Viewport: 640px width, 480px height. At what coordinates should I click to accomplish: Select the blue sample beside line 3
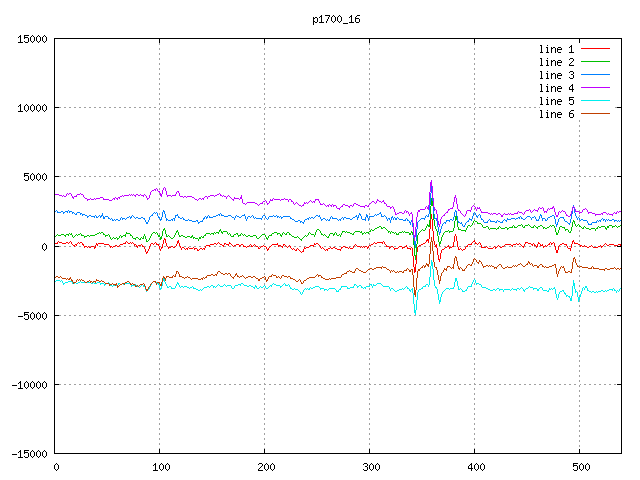pyautogui.click(x=596, y=75)
